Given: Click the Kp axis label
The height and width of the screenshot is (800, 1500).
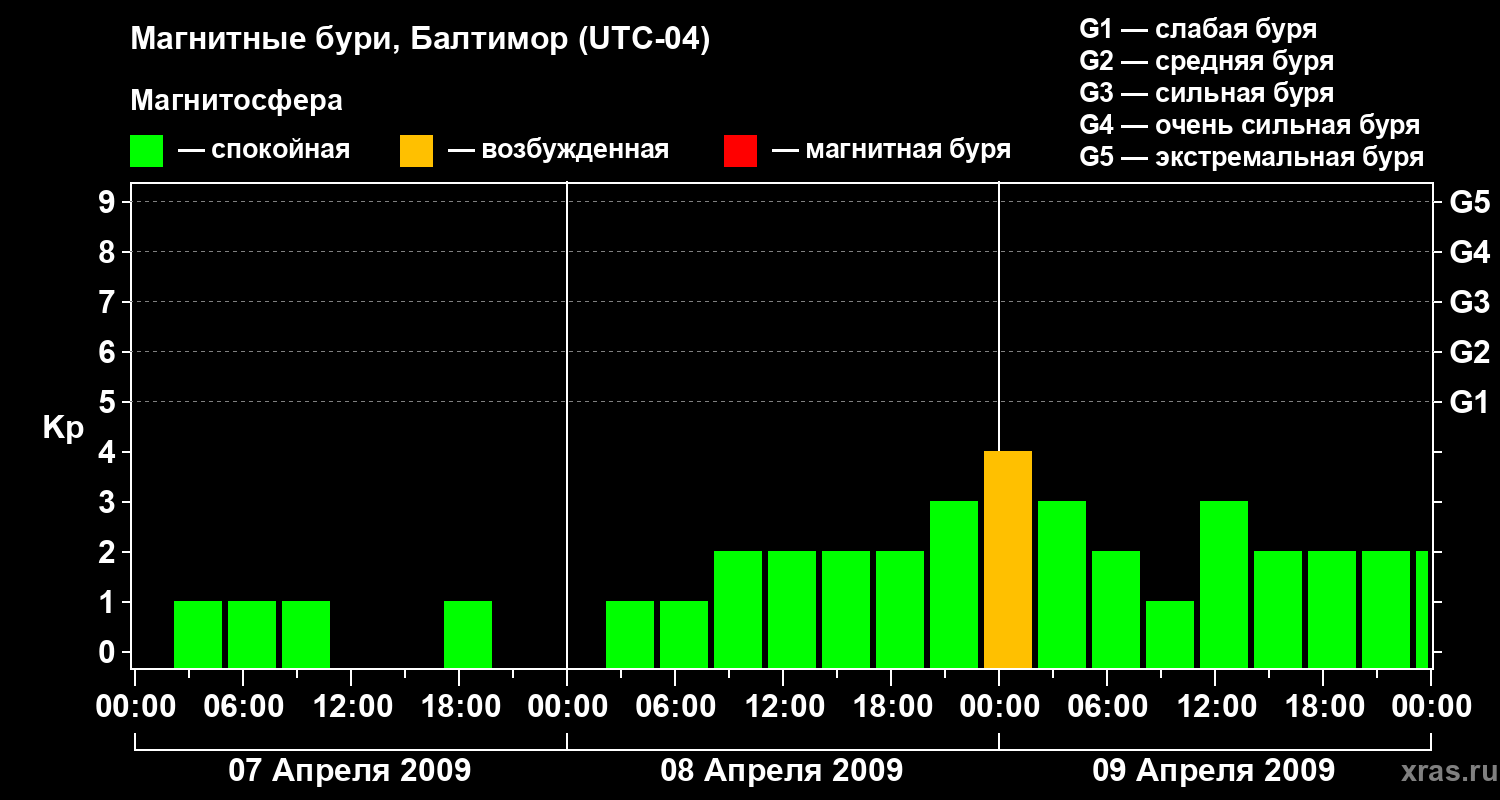Looking at the screenshot, I should (63, 428).
